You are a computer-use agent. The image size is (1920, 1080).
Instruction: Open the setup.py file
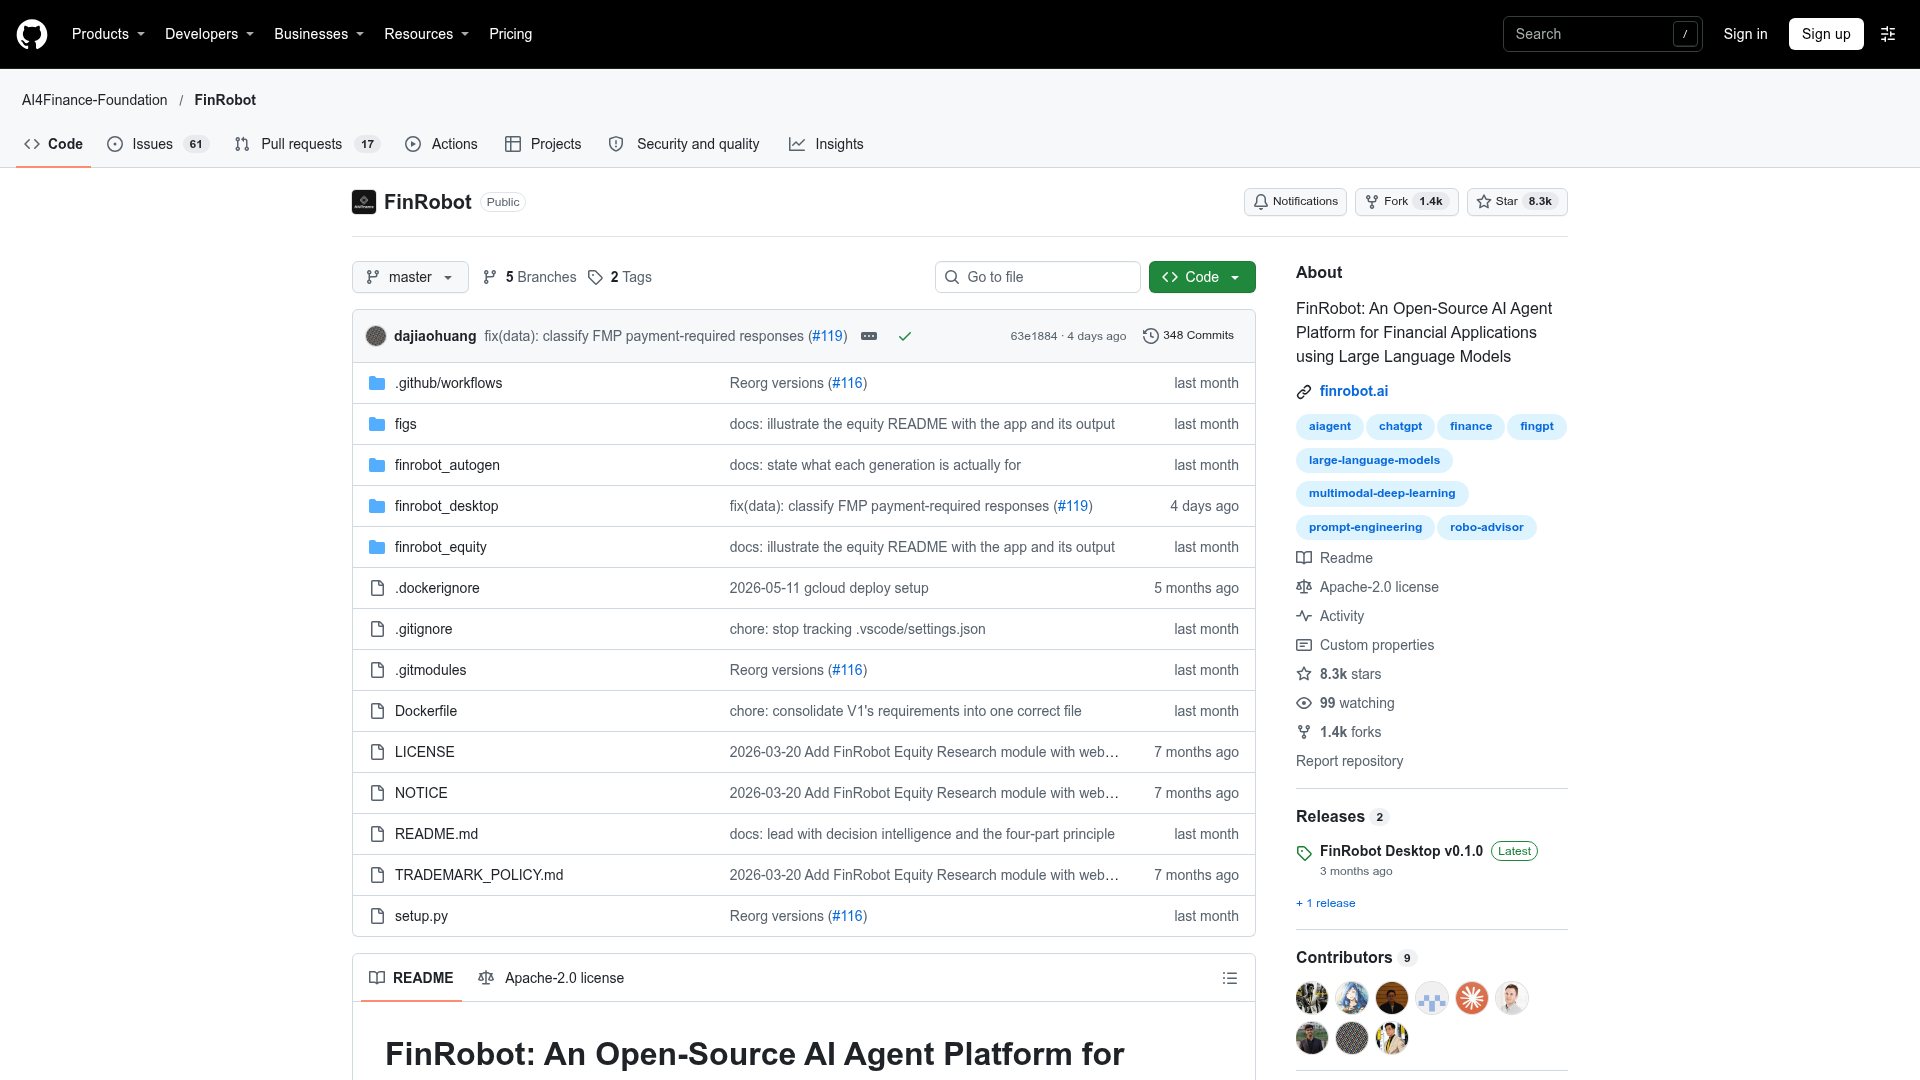click(421, 916)
